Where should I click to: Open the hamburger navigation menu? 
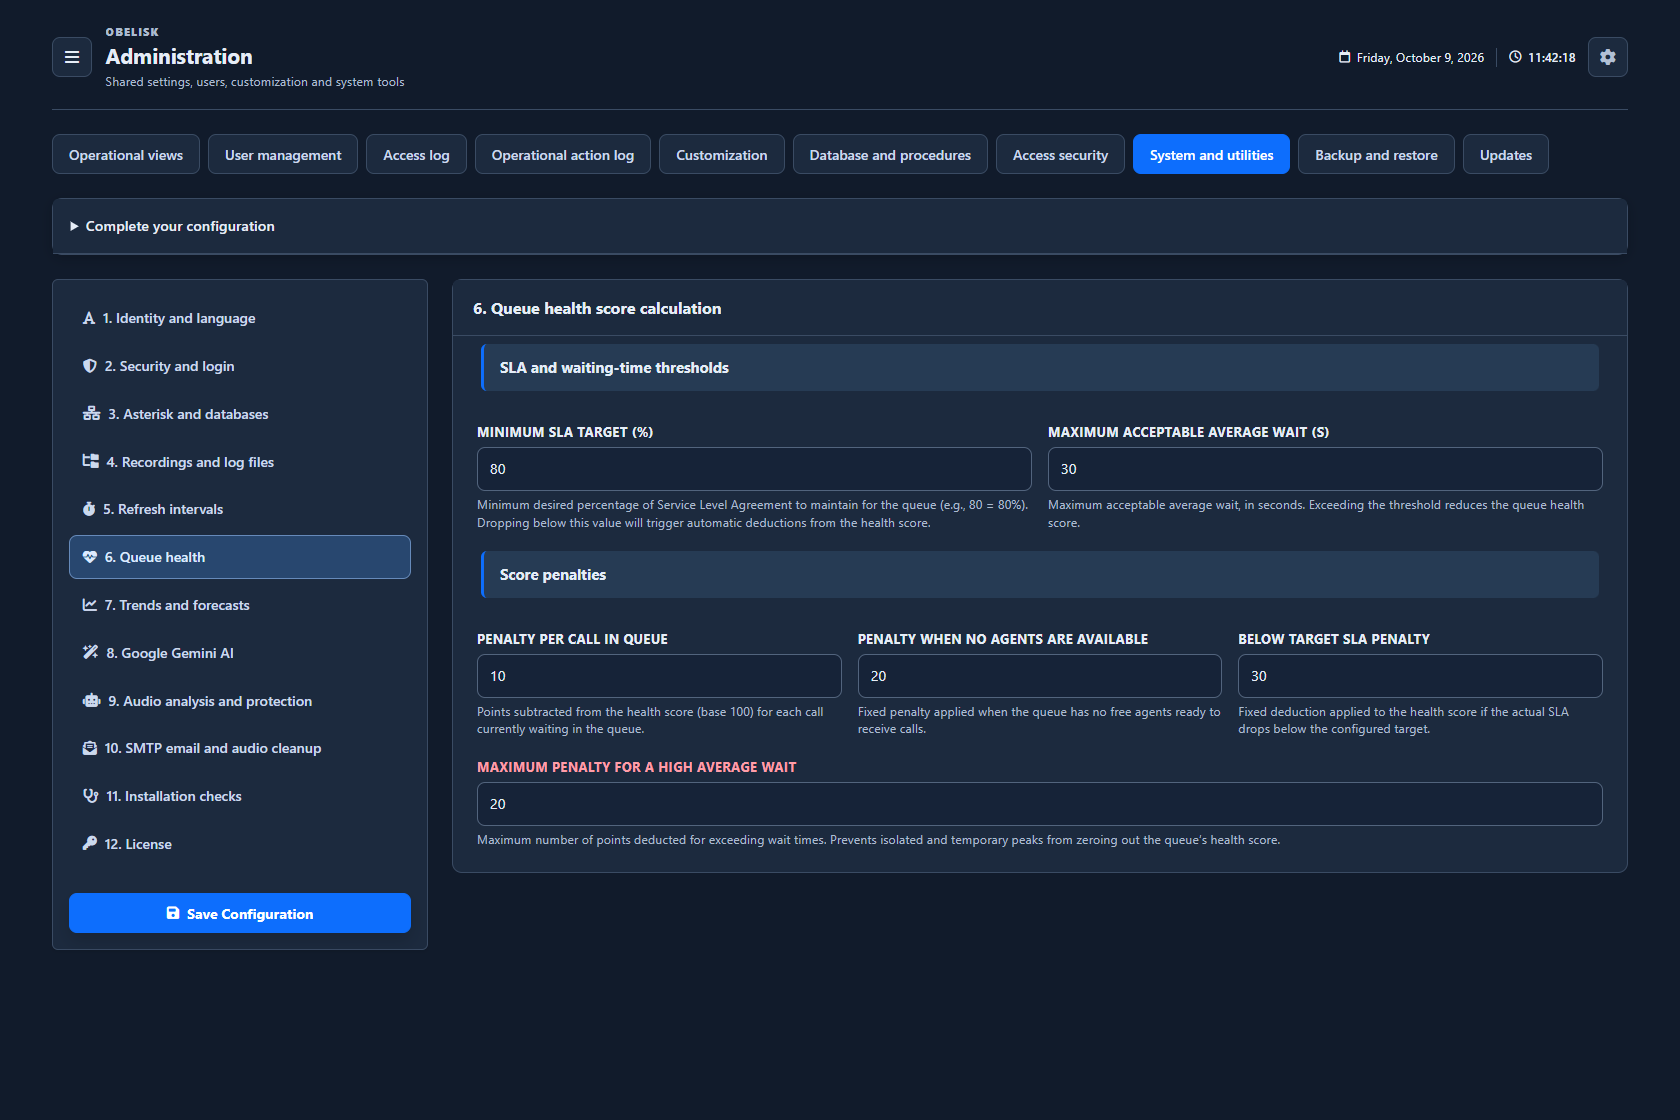72,57
